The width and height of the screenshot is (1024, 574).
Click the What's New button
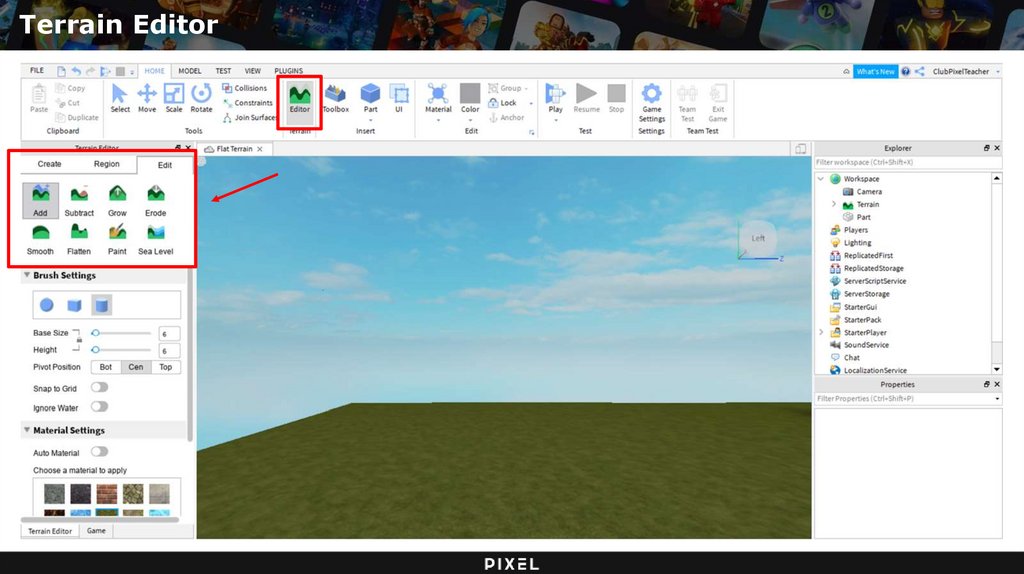pos(875,71)
